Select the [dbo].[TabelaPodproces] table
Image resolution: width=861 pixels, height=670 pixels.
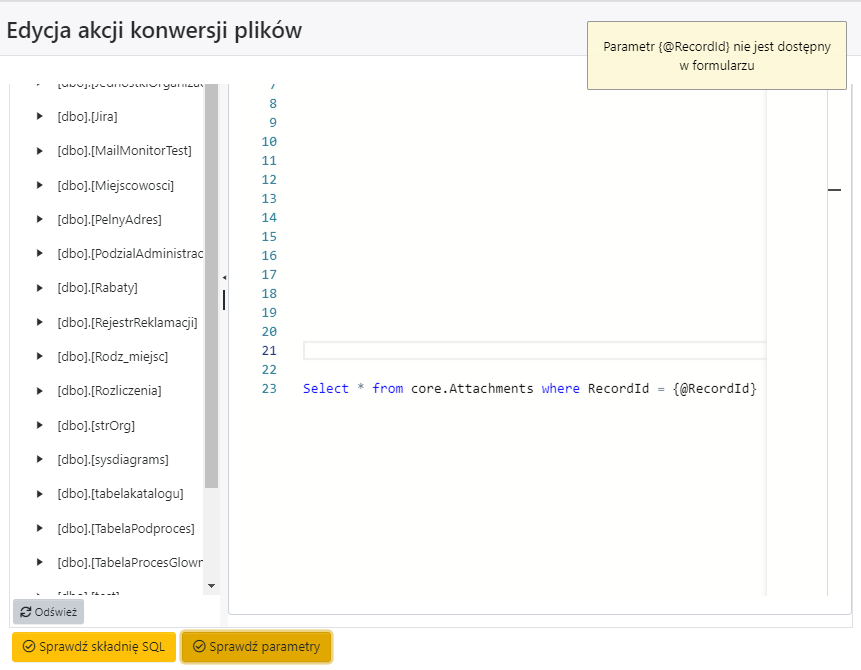point(125,528)
